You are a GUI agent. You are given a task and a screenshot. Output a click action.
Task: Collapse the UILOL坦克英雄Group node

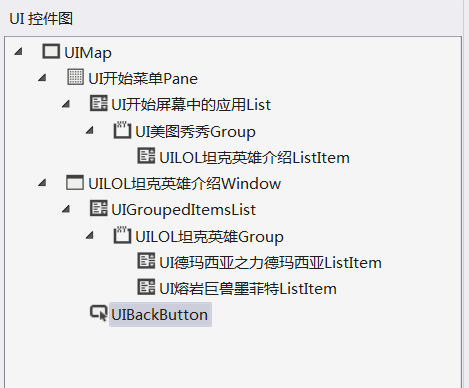click(x=89, y=235)
